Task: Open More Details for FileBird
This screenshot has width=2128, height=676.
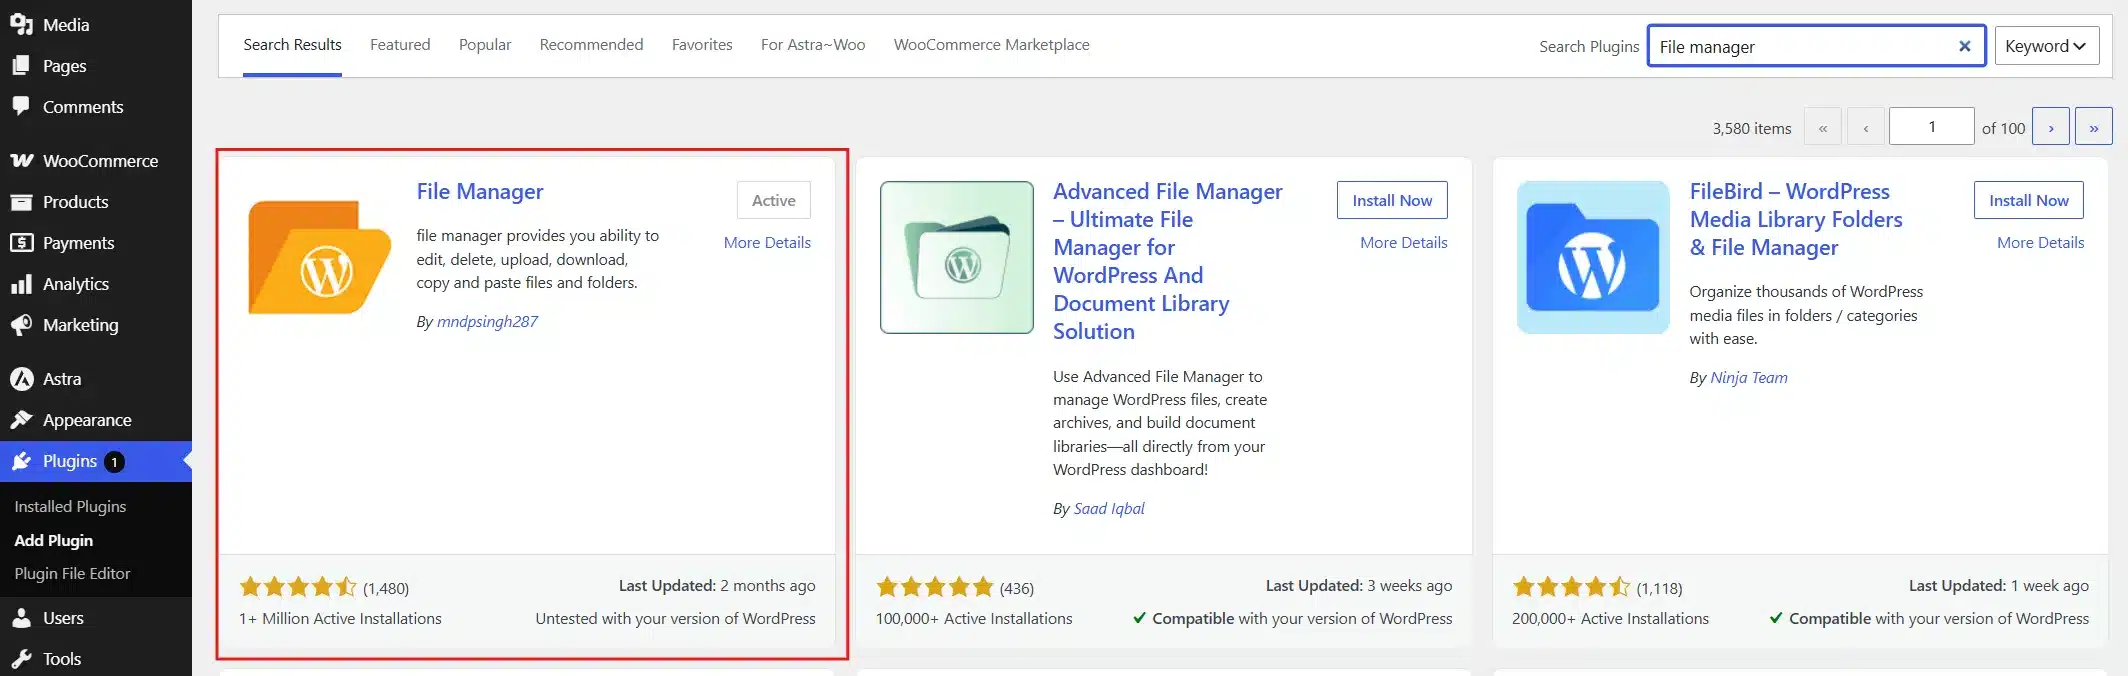Action: click(x=2041, y=242)
